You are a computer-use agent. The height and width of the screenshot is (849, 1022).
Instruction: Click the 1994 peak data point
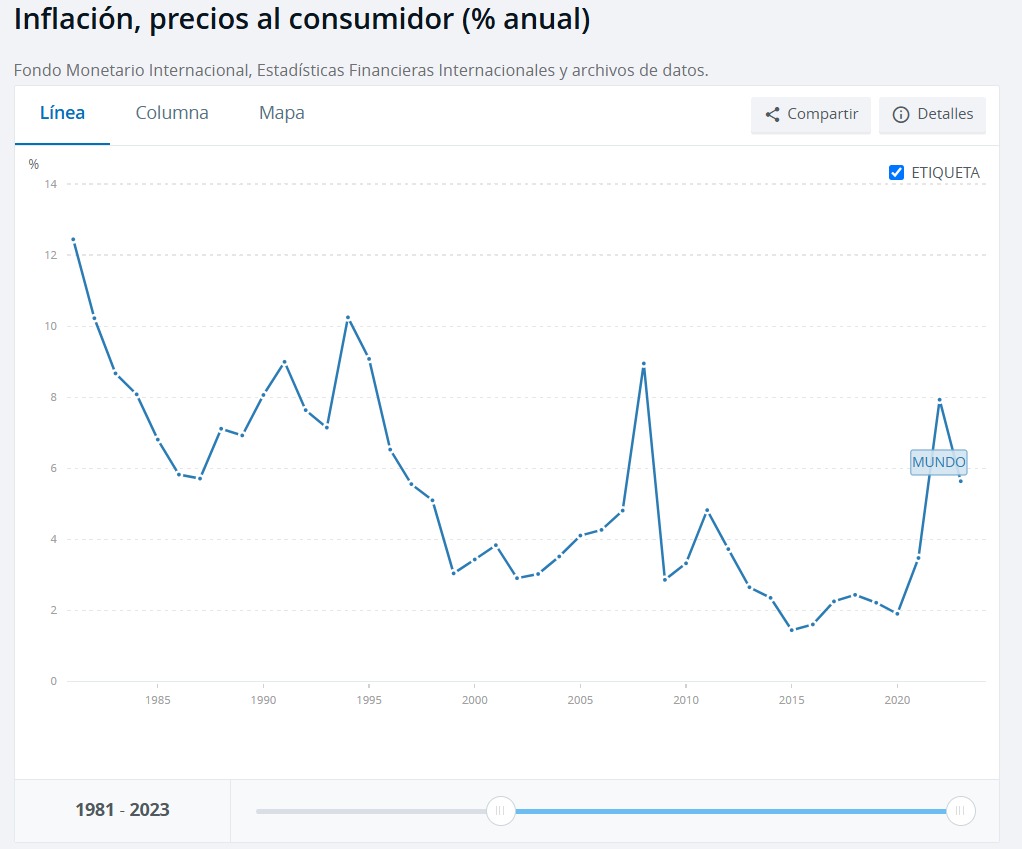click(x=348, y=318)
